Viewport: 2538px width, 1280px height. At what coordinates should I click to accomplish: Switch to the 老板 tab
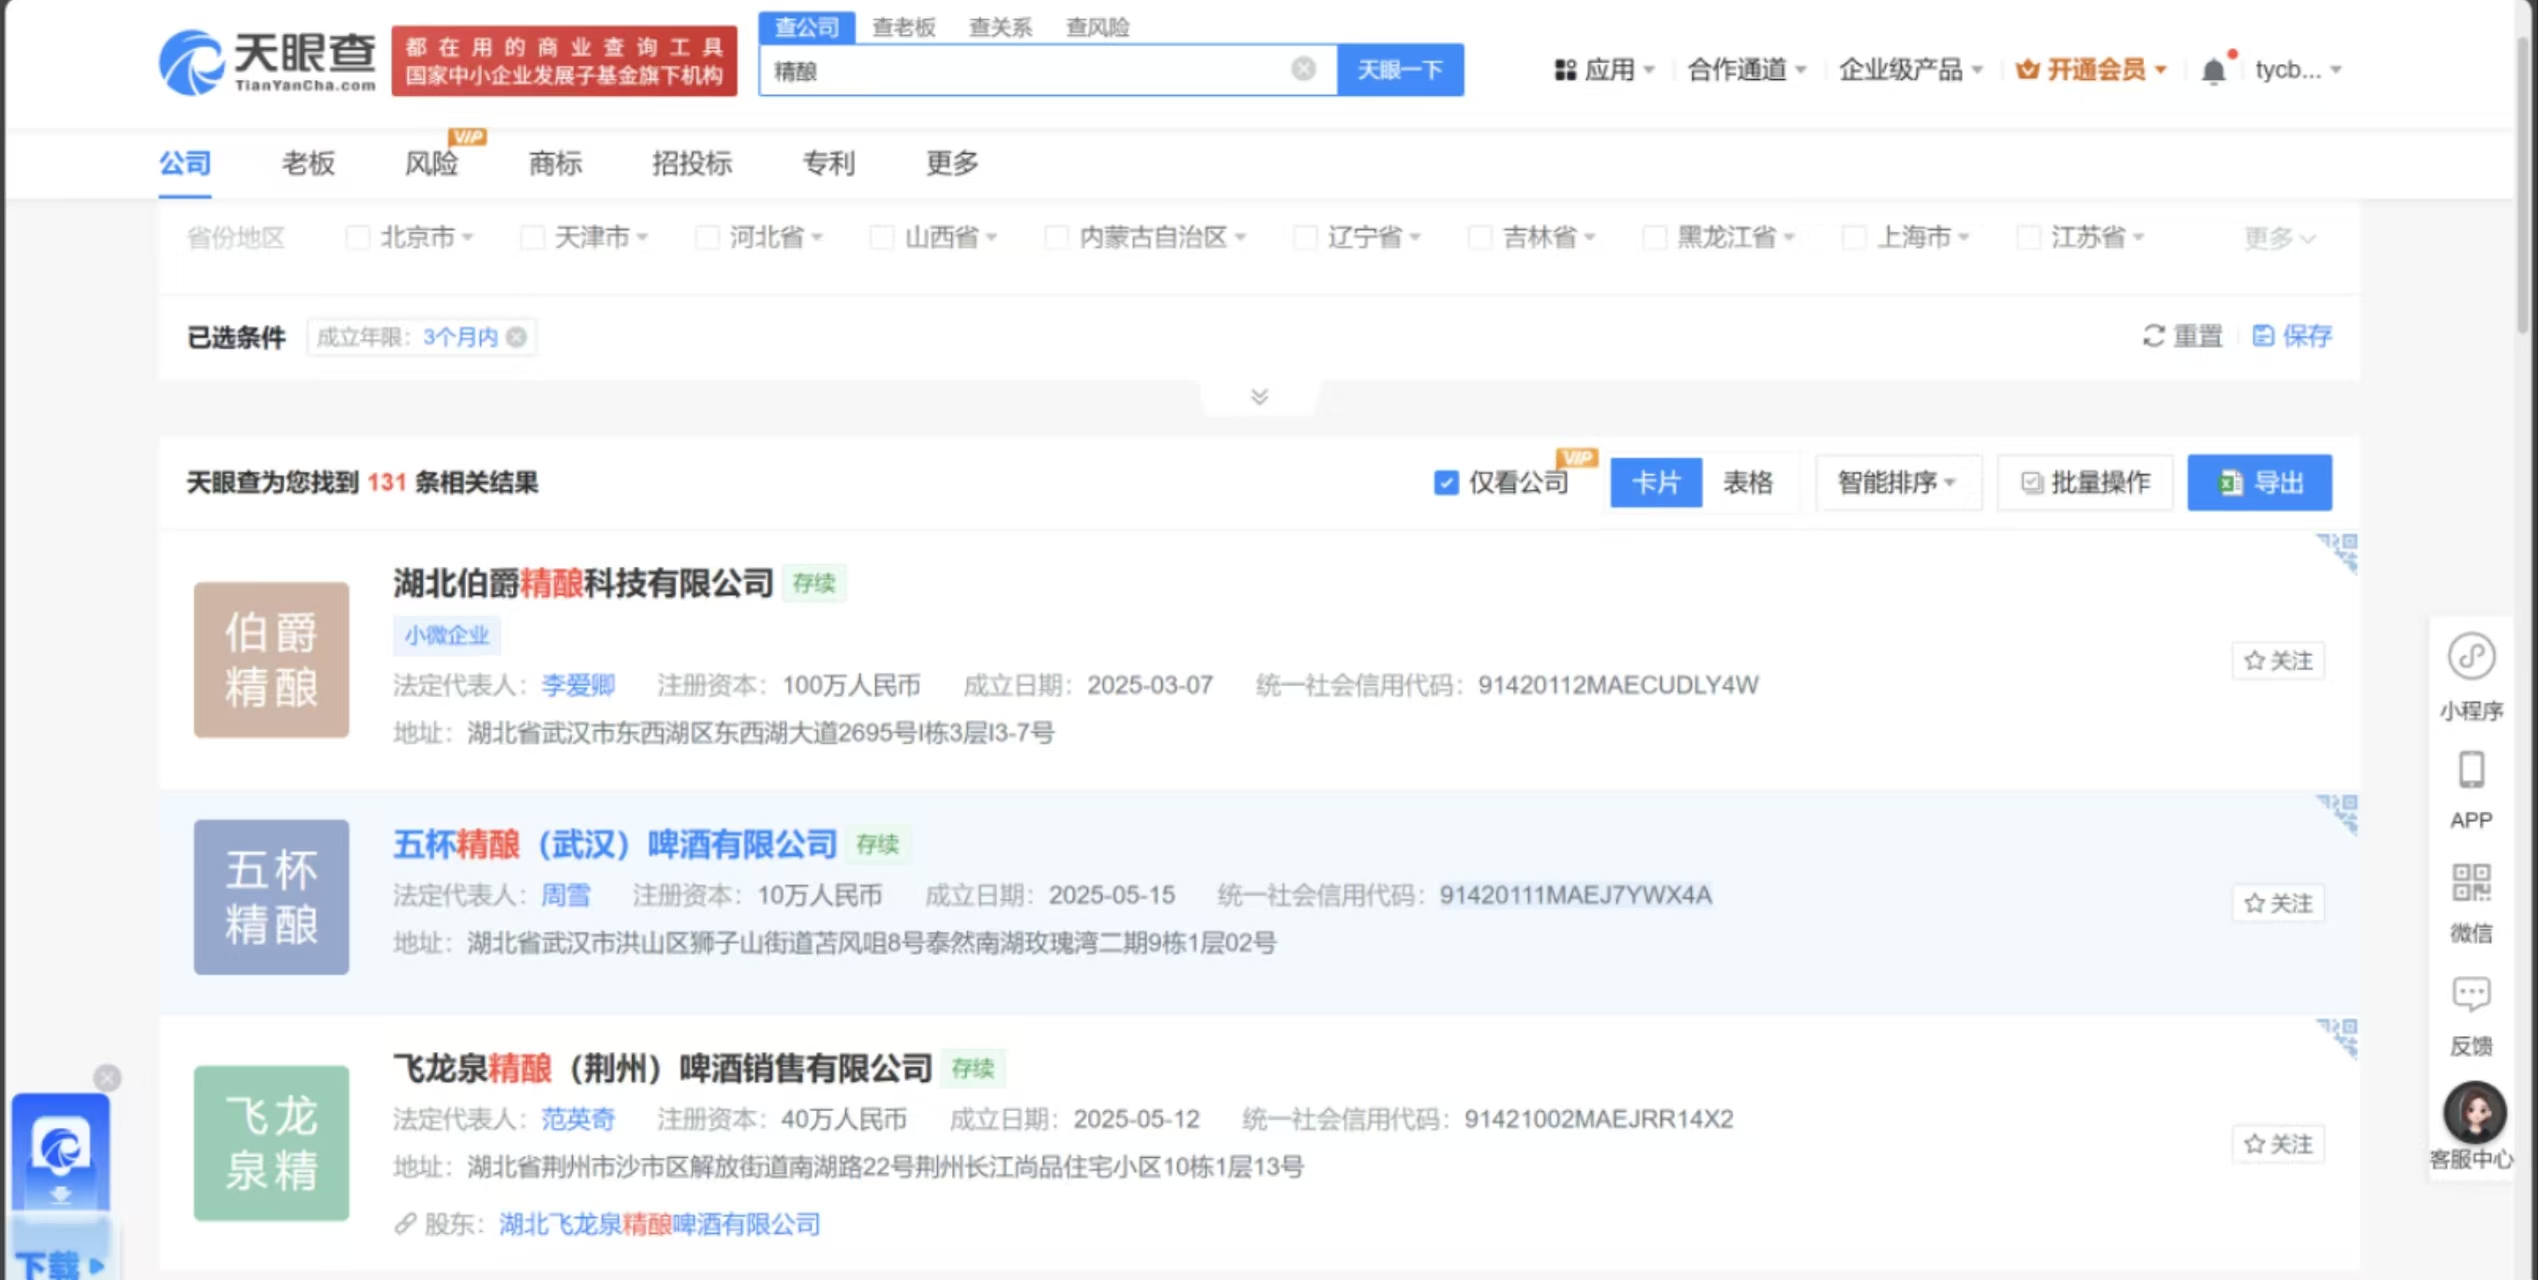pos(308,163)
